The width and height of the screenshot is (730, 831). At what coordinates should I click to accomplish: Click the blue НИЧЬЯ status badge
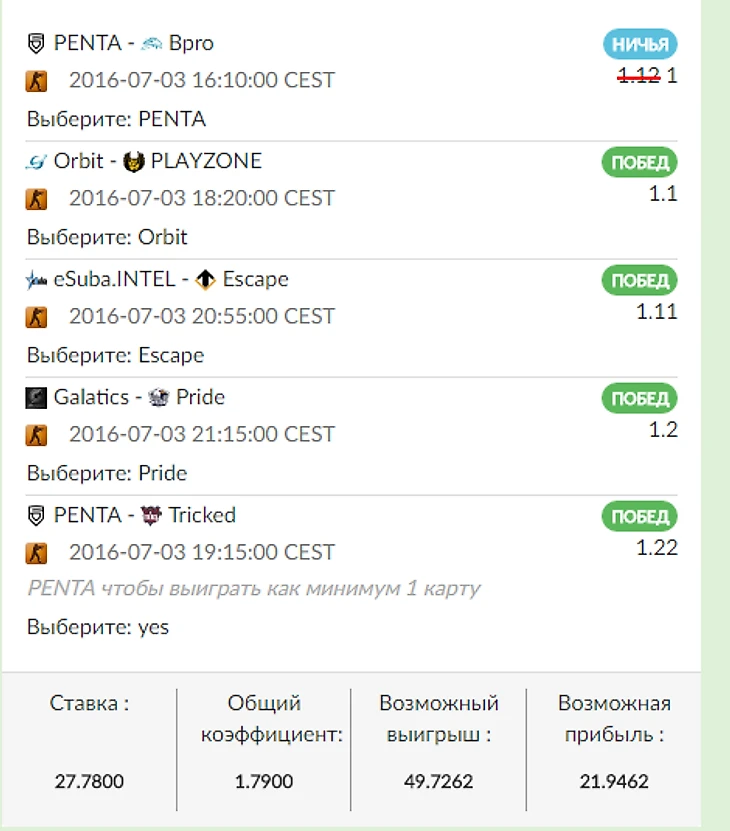point(640,44)
